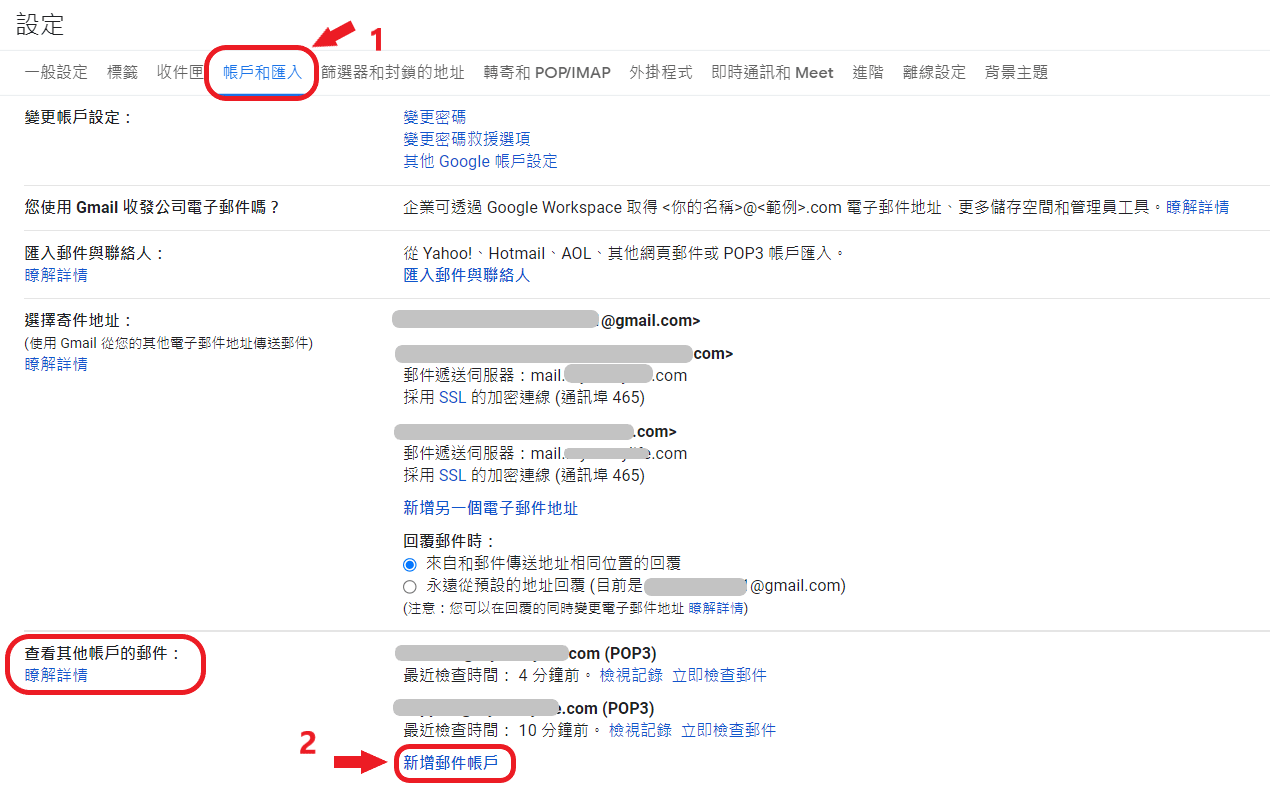Click the SSL link in second server entry
The image size is (1270, 786).
(453, 475)
